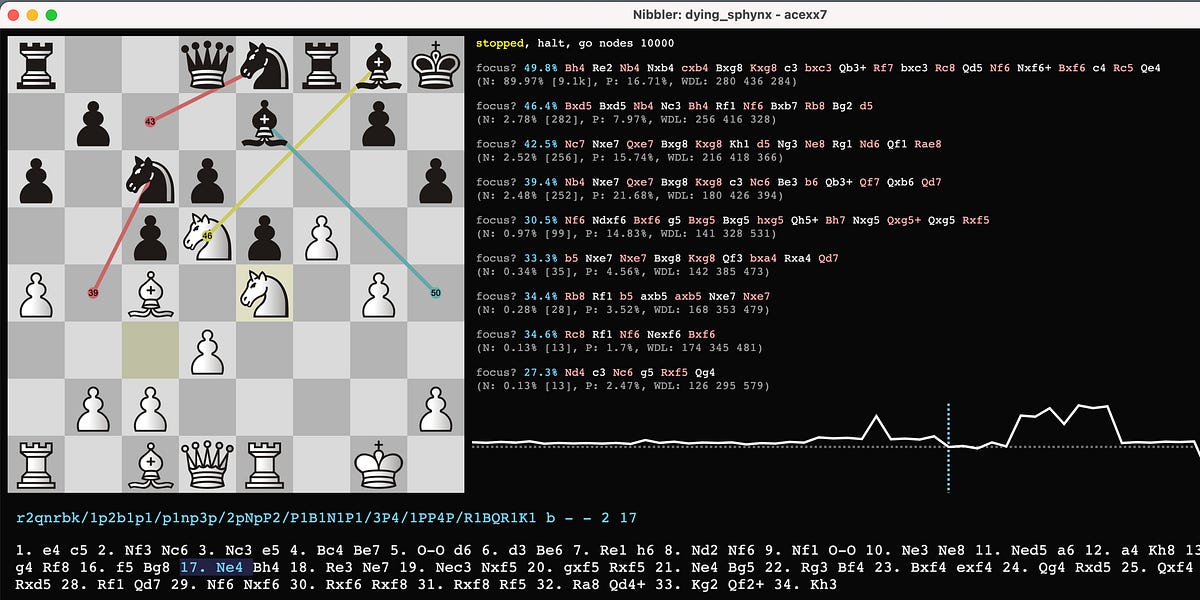Select the white rook on a1
Image resolution: width=1200 pixels, height=600 pixels.
pyautogui.click(x=37, y=462)
